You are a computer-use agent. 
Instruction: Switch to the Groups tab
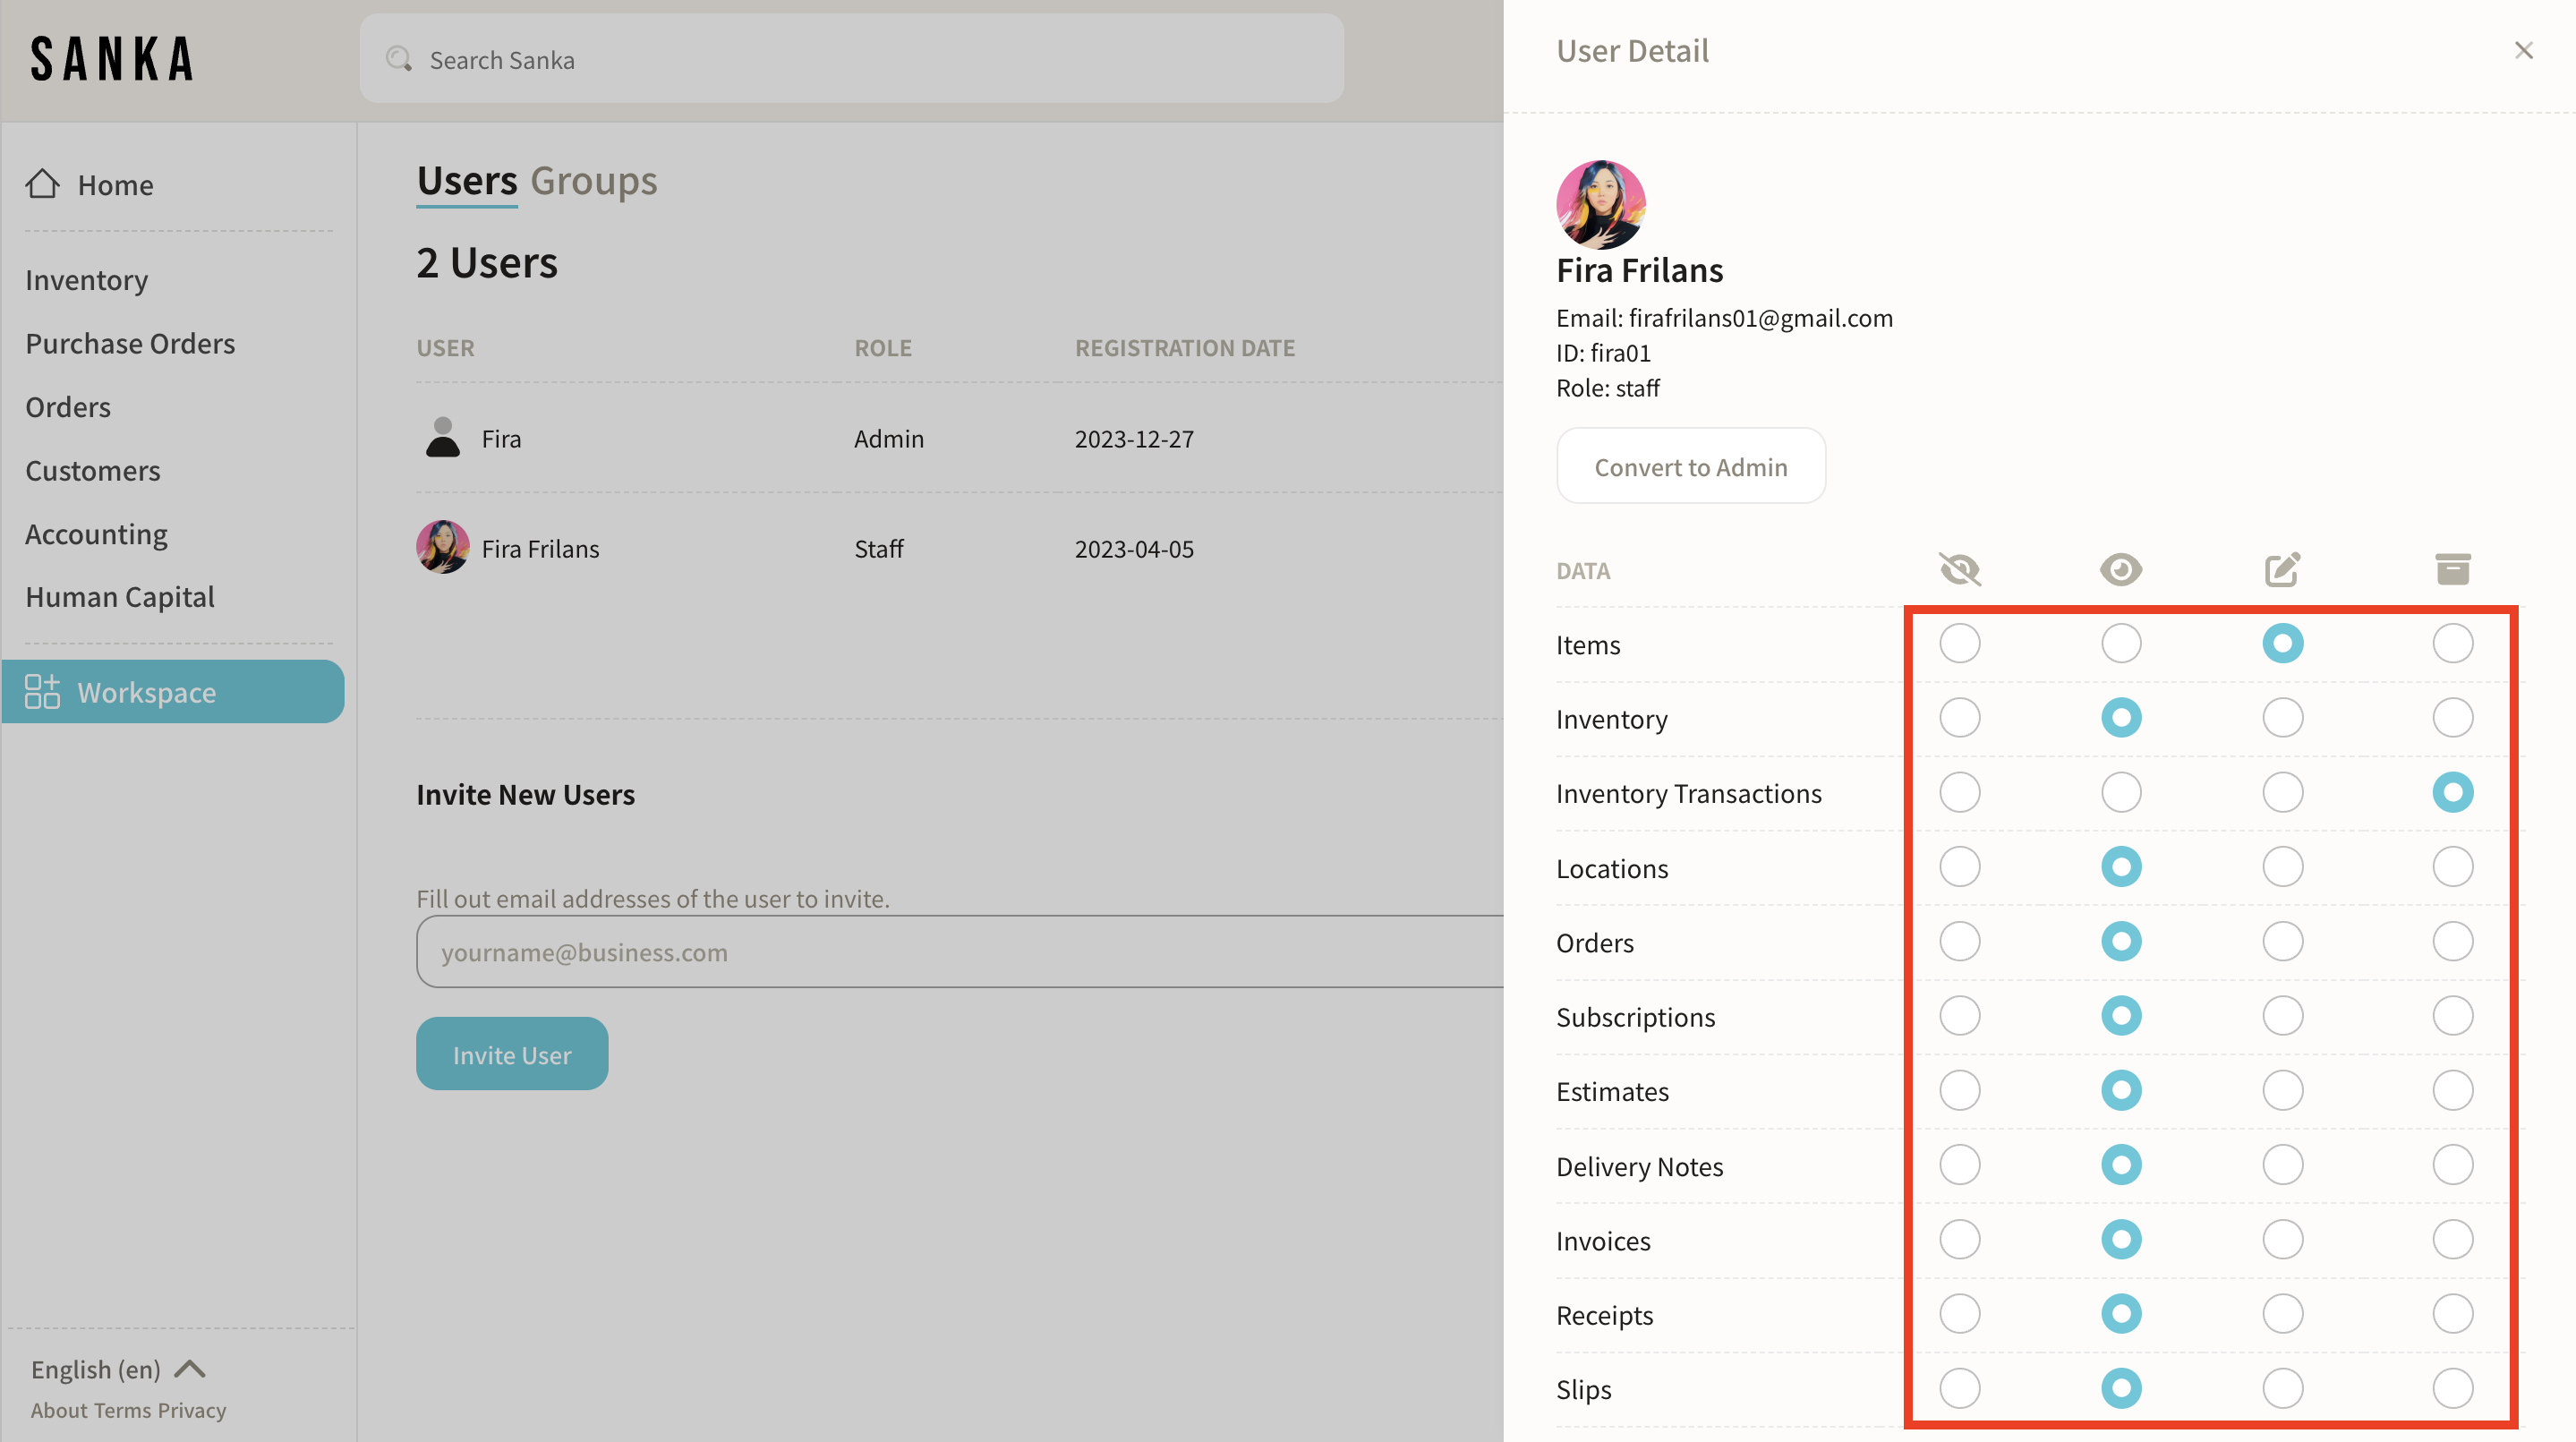point(593,181)
